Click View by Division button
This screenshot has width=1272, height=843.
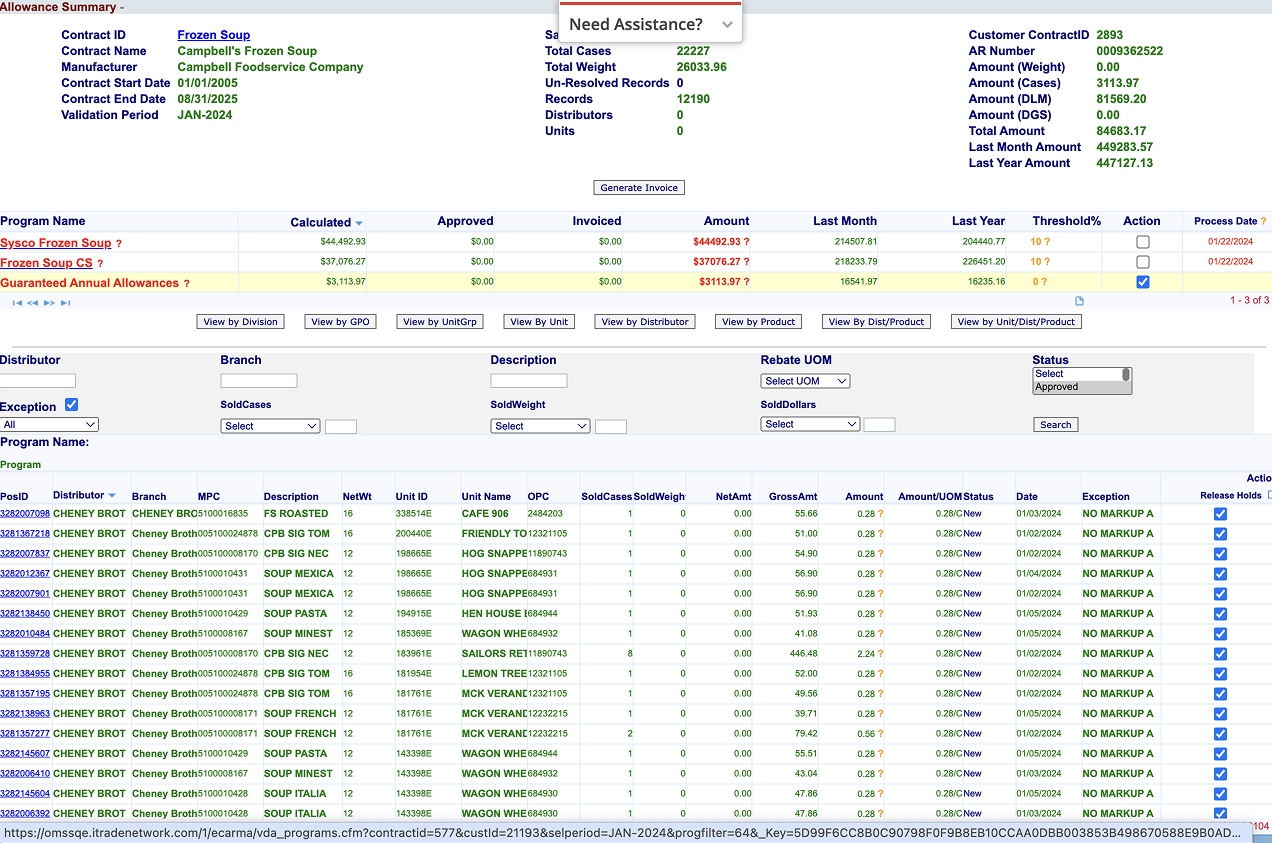click(240, 322)
